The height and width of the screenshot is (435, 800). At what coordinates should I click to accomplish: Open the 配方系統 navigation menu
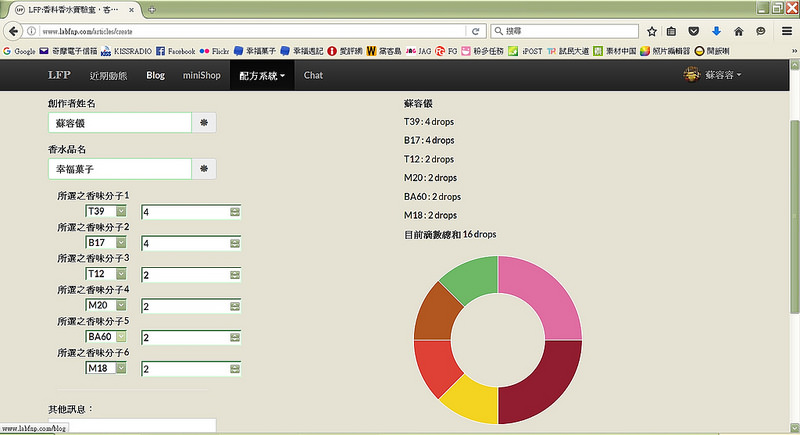coord(262,75)
